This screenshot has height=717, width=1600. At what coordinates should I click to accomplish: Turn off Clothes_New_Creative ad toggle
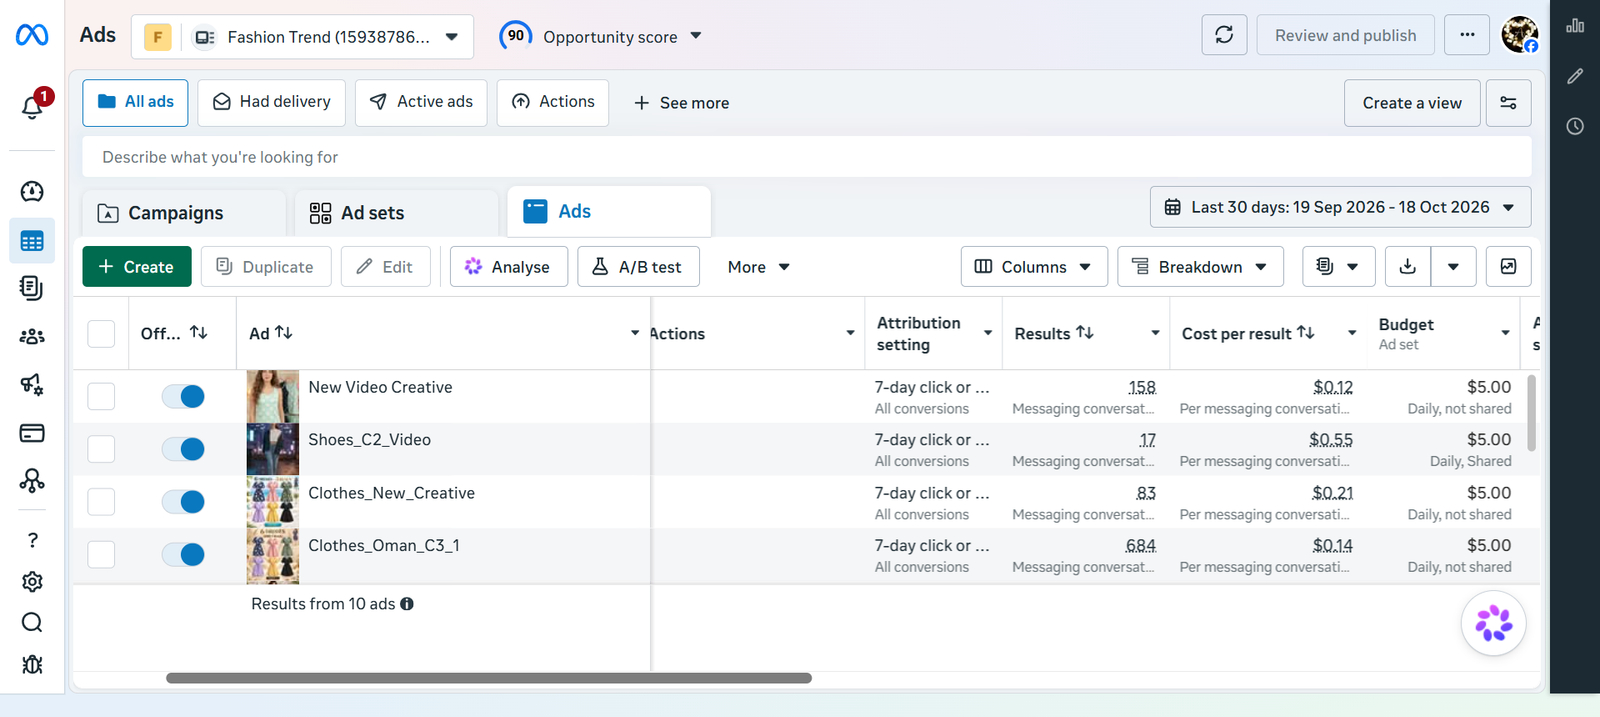[183, 502]
